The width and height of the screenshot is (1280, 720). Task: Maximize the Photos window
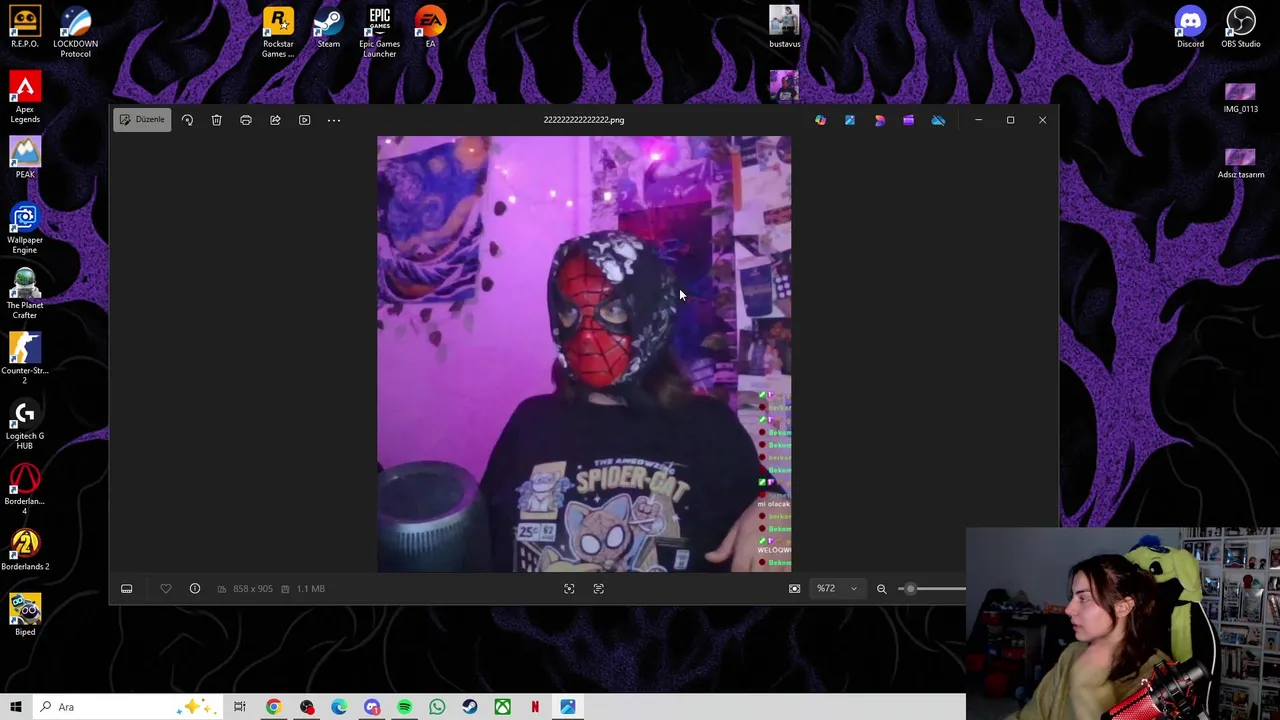tap(1010, 120)
